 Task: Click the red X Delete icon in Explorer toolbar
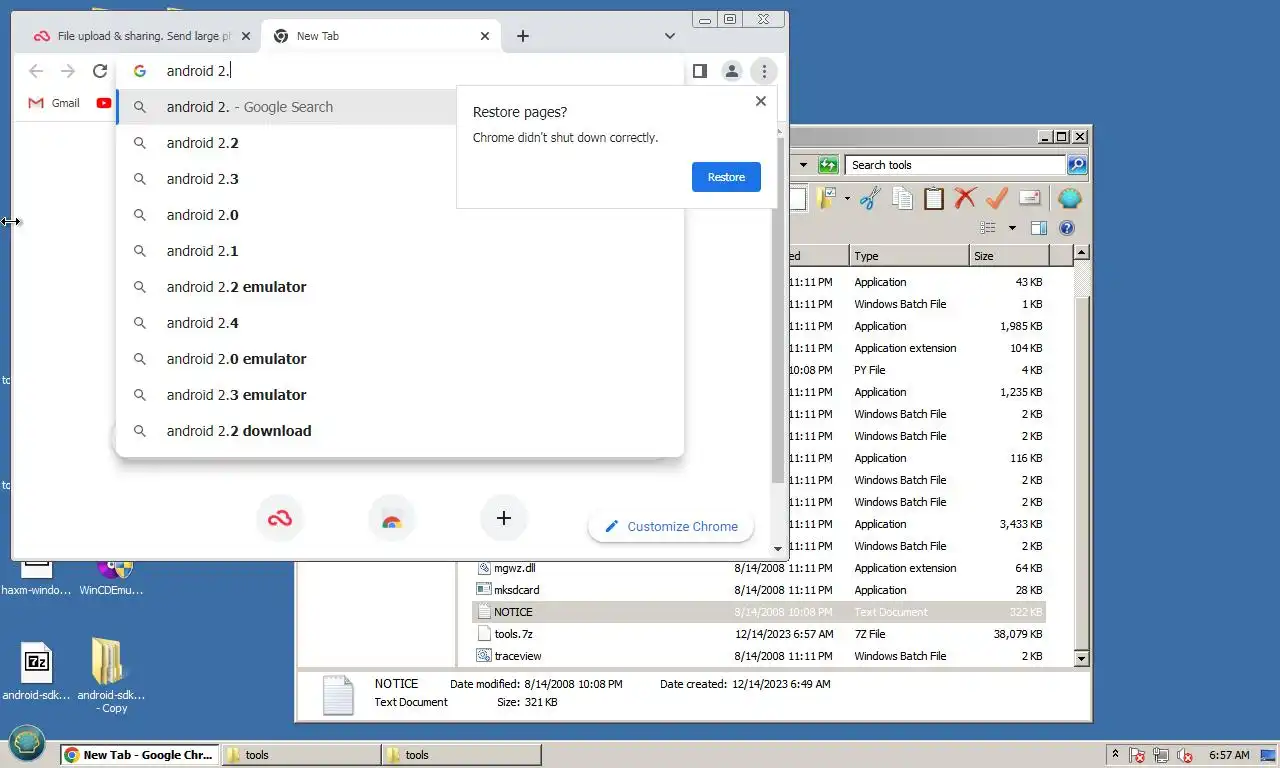[965, 198]
